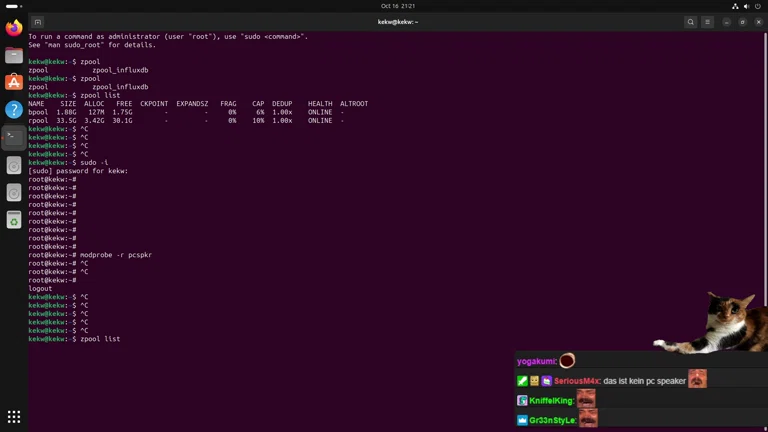Screen dimensions: 768x432
Task: Click the new tab icon in terminal header
Action: coord(38,22)
